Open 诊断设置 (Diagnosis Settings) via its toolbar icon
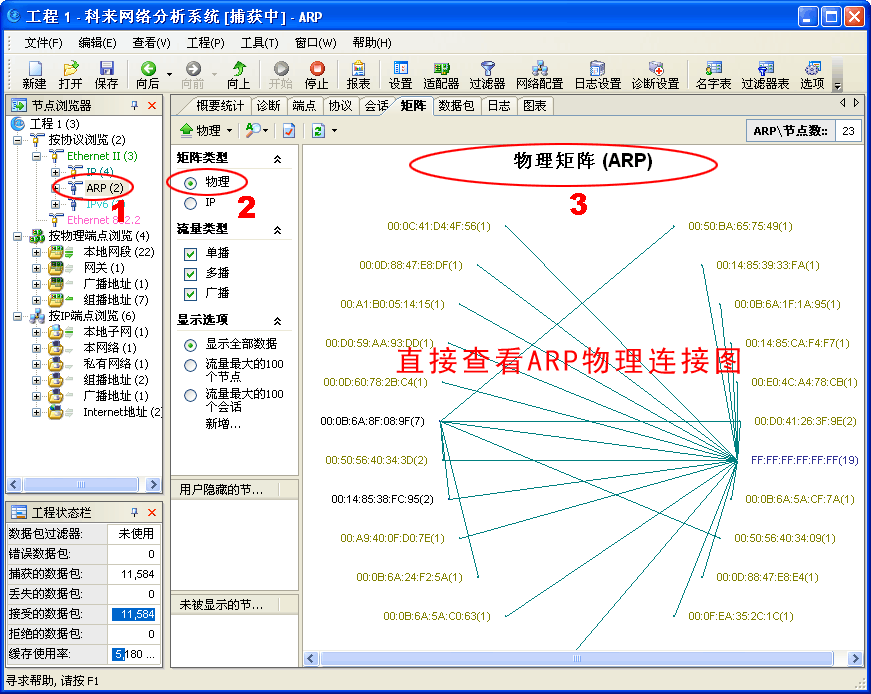 click(x=655, y=70)
